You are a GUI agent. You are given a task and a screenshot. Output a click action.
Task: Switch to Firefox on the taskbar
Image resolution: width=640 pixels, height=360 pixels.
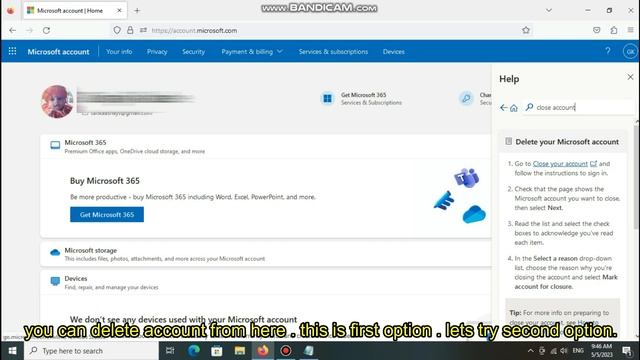tap(263, 351)
